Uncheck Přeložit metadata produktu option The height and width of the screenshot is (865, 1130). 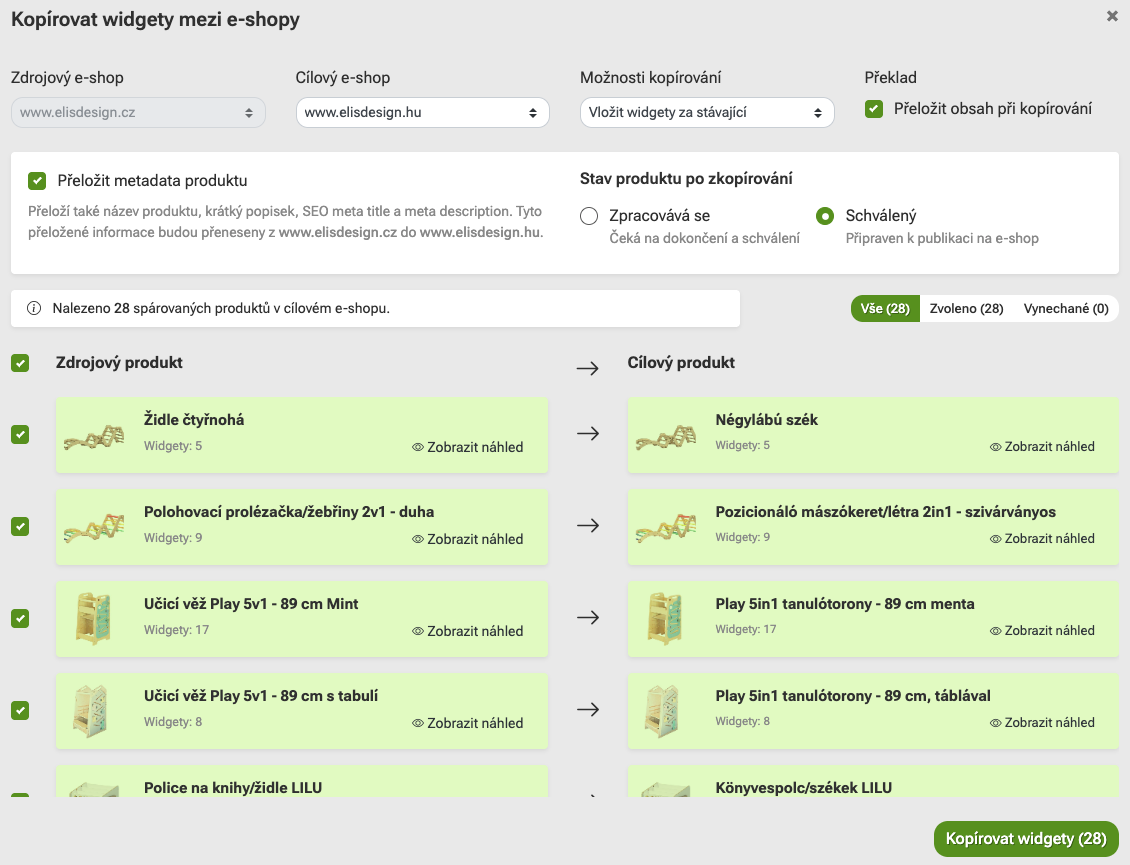point(37,181)
